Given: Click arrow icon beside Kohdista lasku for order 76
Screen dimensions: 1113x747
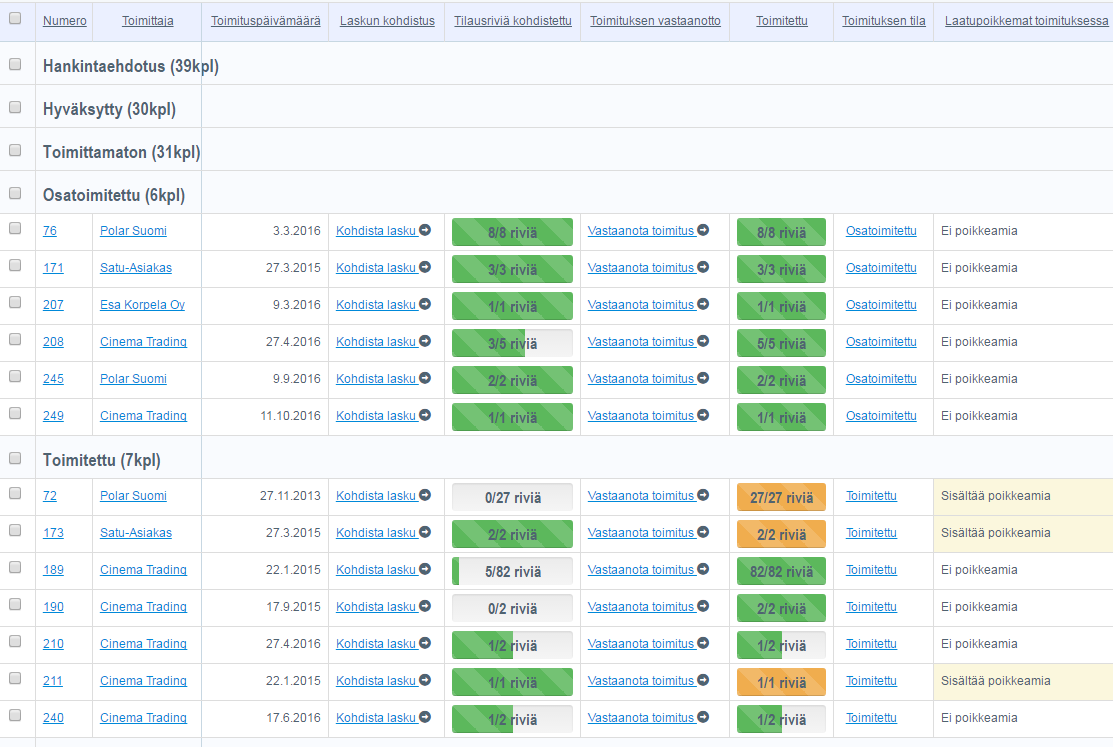Looking at the screenshot, I should [425, 231].
